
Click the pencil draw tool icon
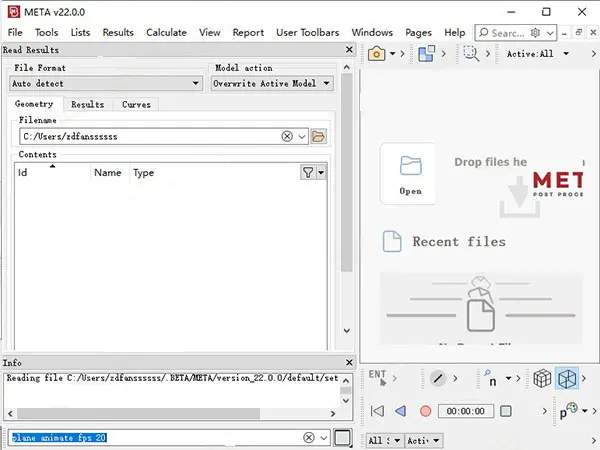(438, 378)
